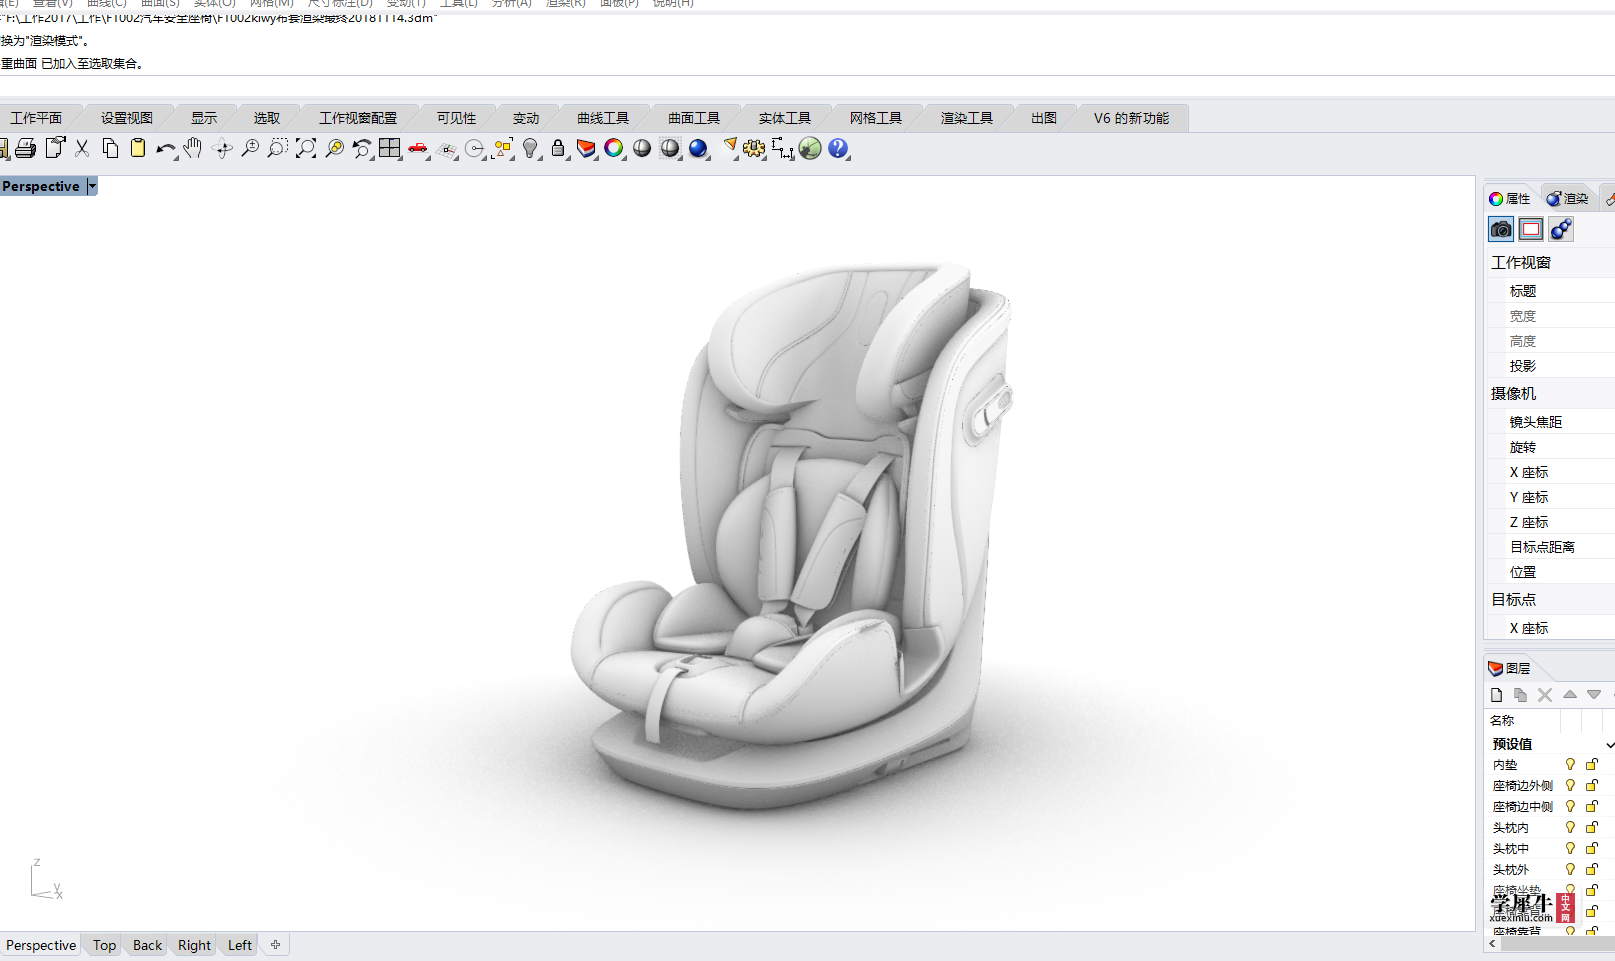Open the Edit layers toolbar icon
The width and height of the screenshot is (1615, 961).
(586, 149)
